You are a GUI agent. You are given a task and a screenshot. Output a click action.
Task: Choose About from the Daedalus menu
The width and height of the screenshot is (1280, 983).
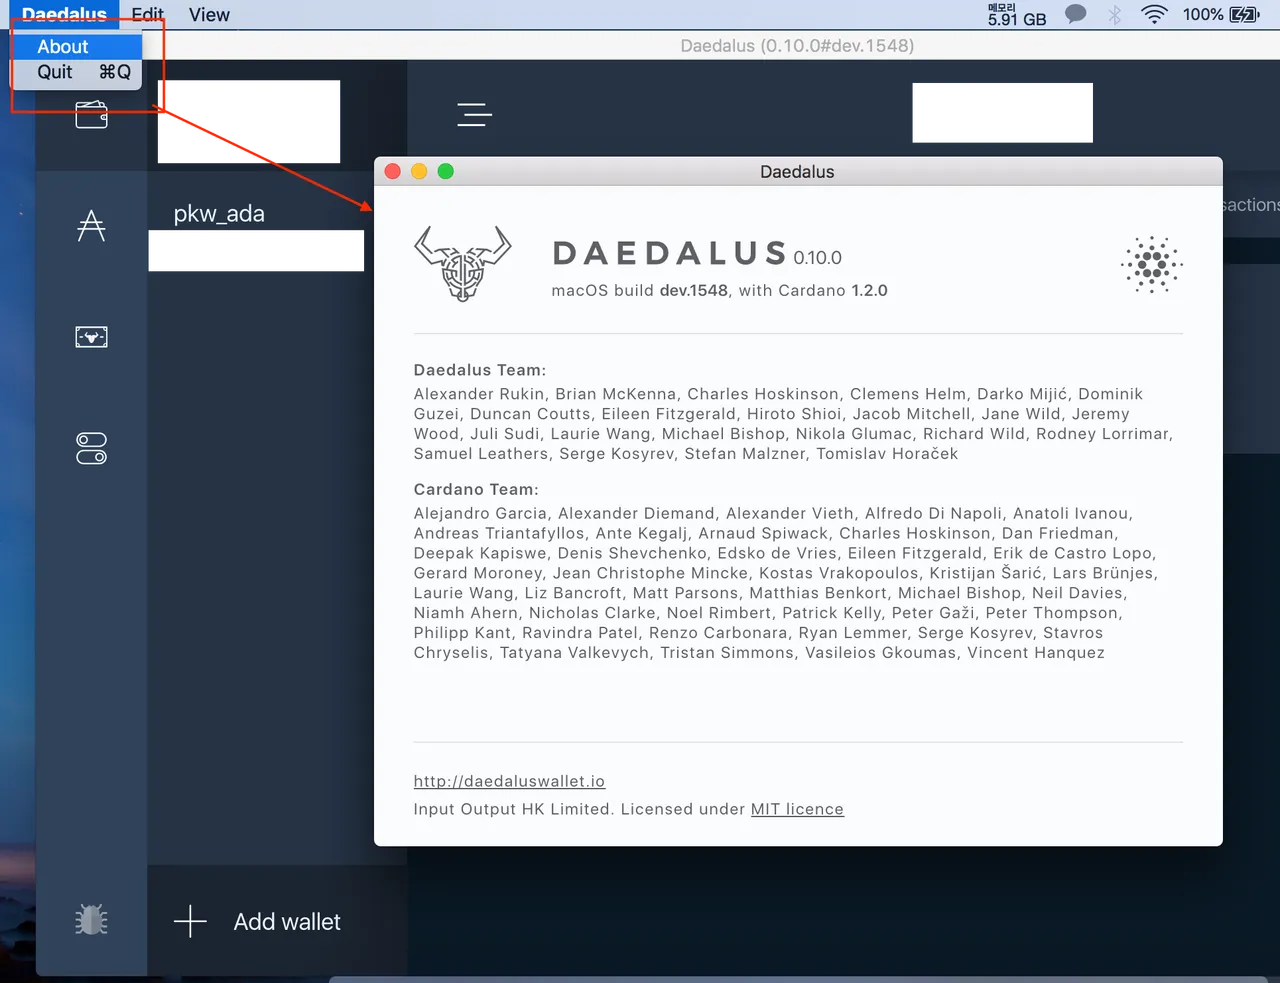tap(77, 46)
